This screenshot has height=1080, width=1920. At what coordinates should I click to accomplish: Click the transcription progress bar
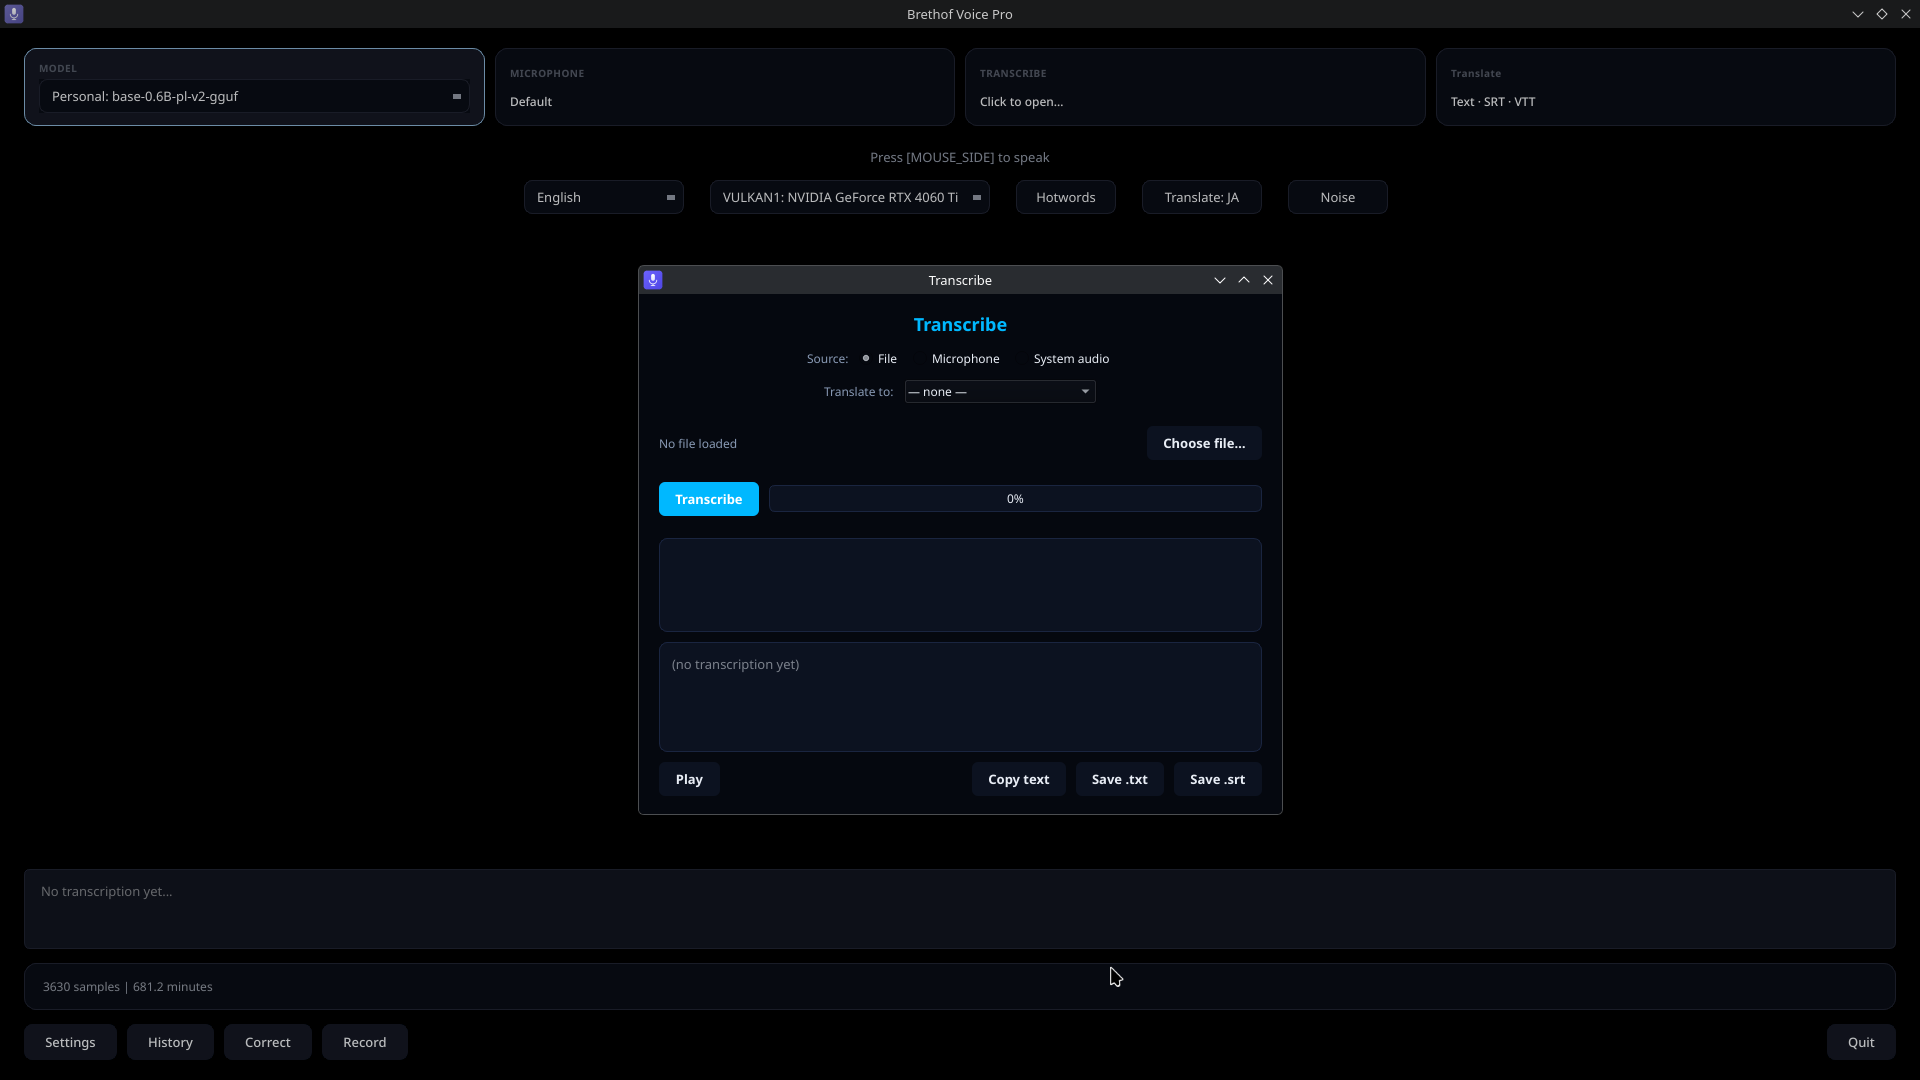[x=1015, y=499]
